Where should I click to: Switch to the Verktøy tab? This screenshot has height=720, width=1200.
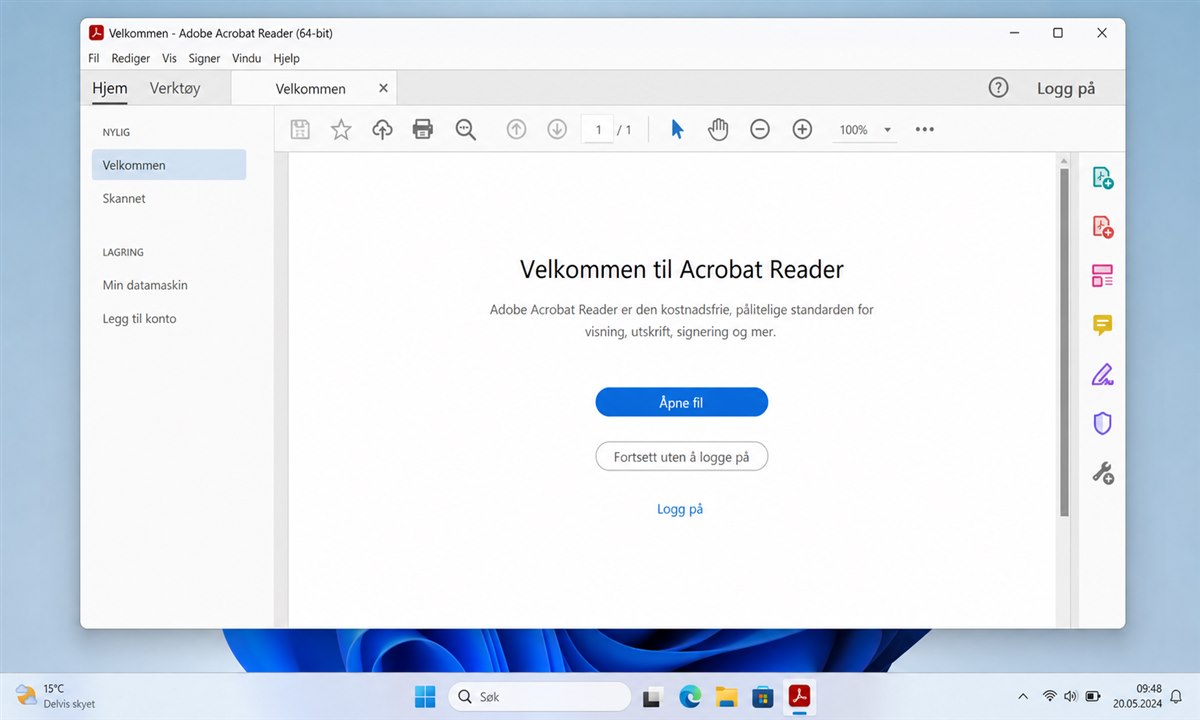(x=175, y=88)
